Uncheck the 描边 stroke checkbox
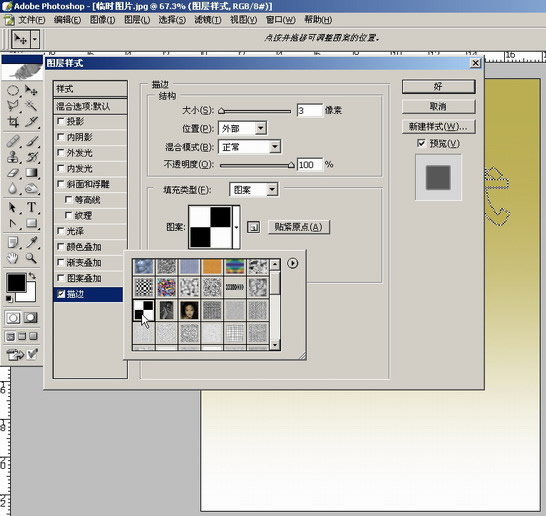 pos(61,294)
